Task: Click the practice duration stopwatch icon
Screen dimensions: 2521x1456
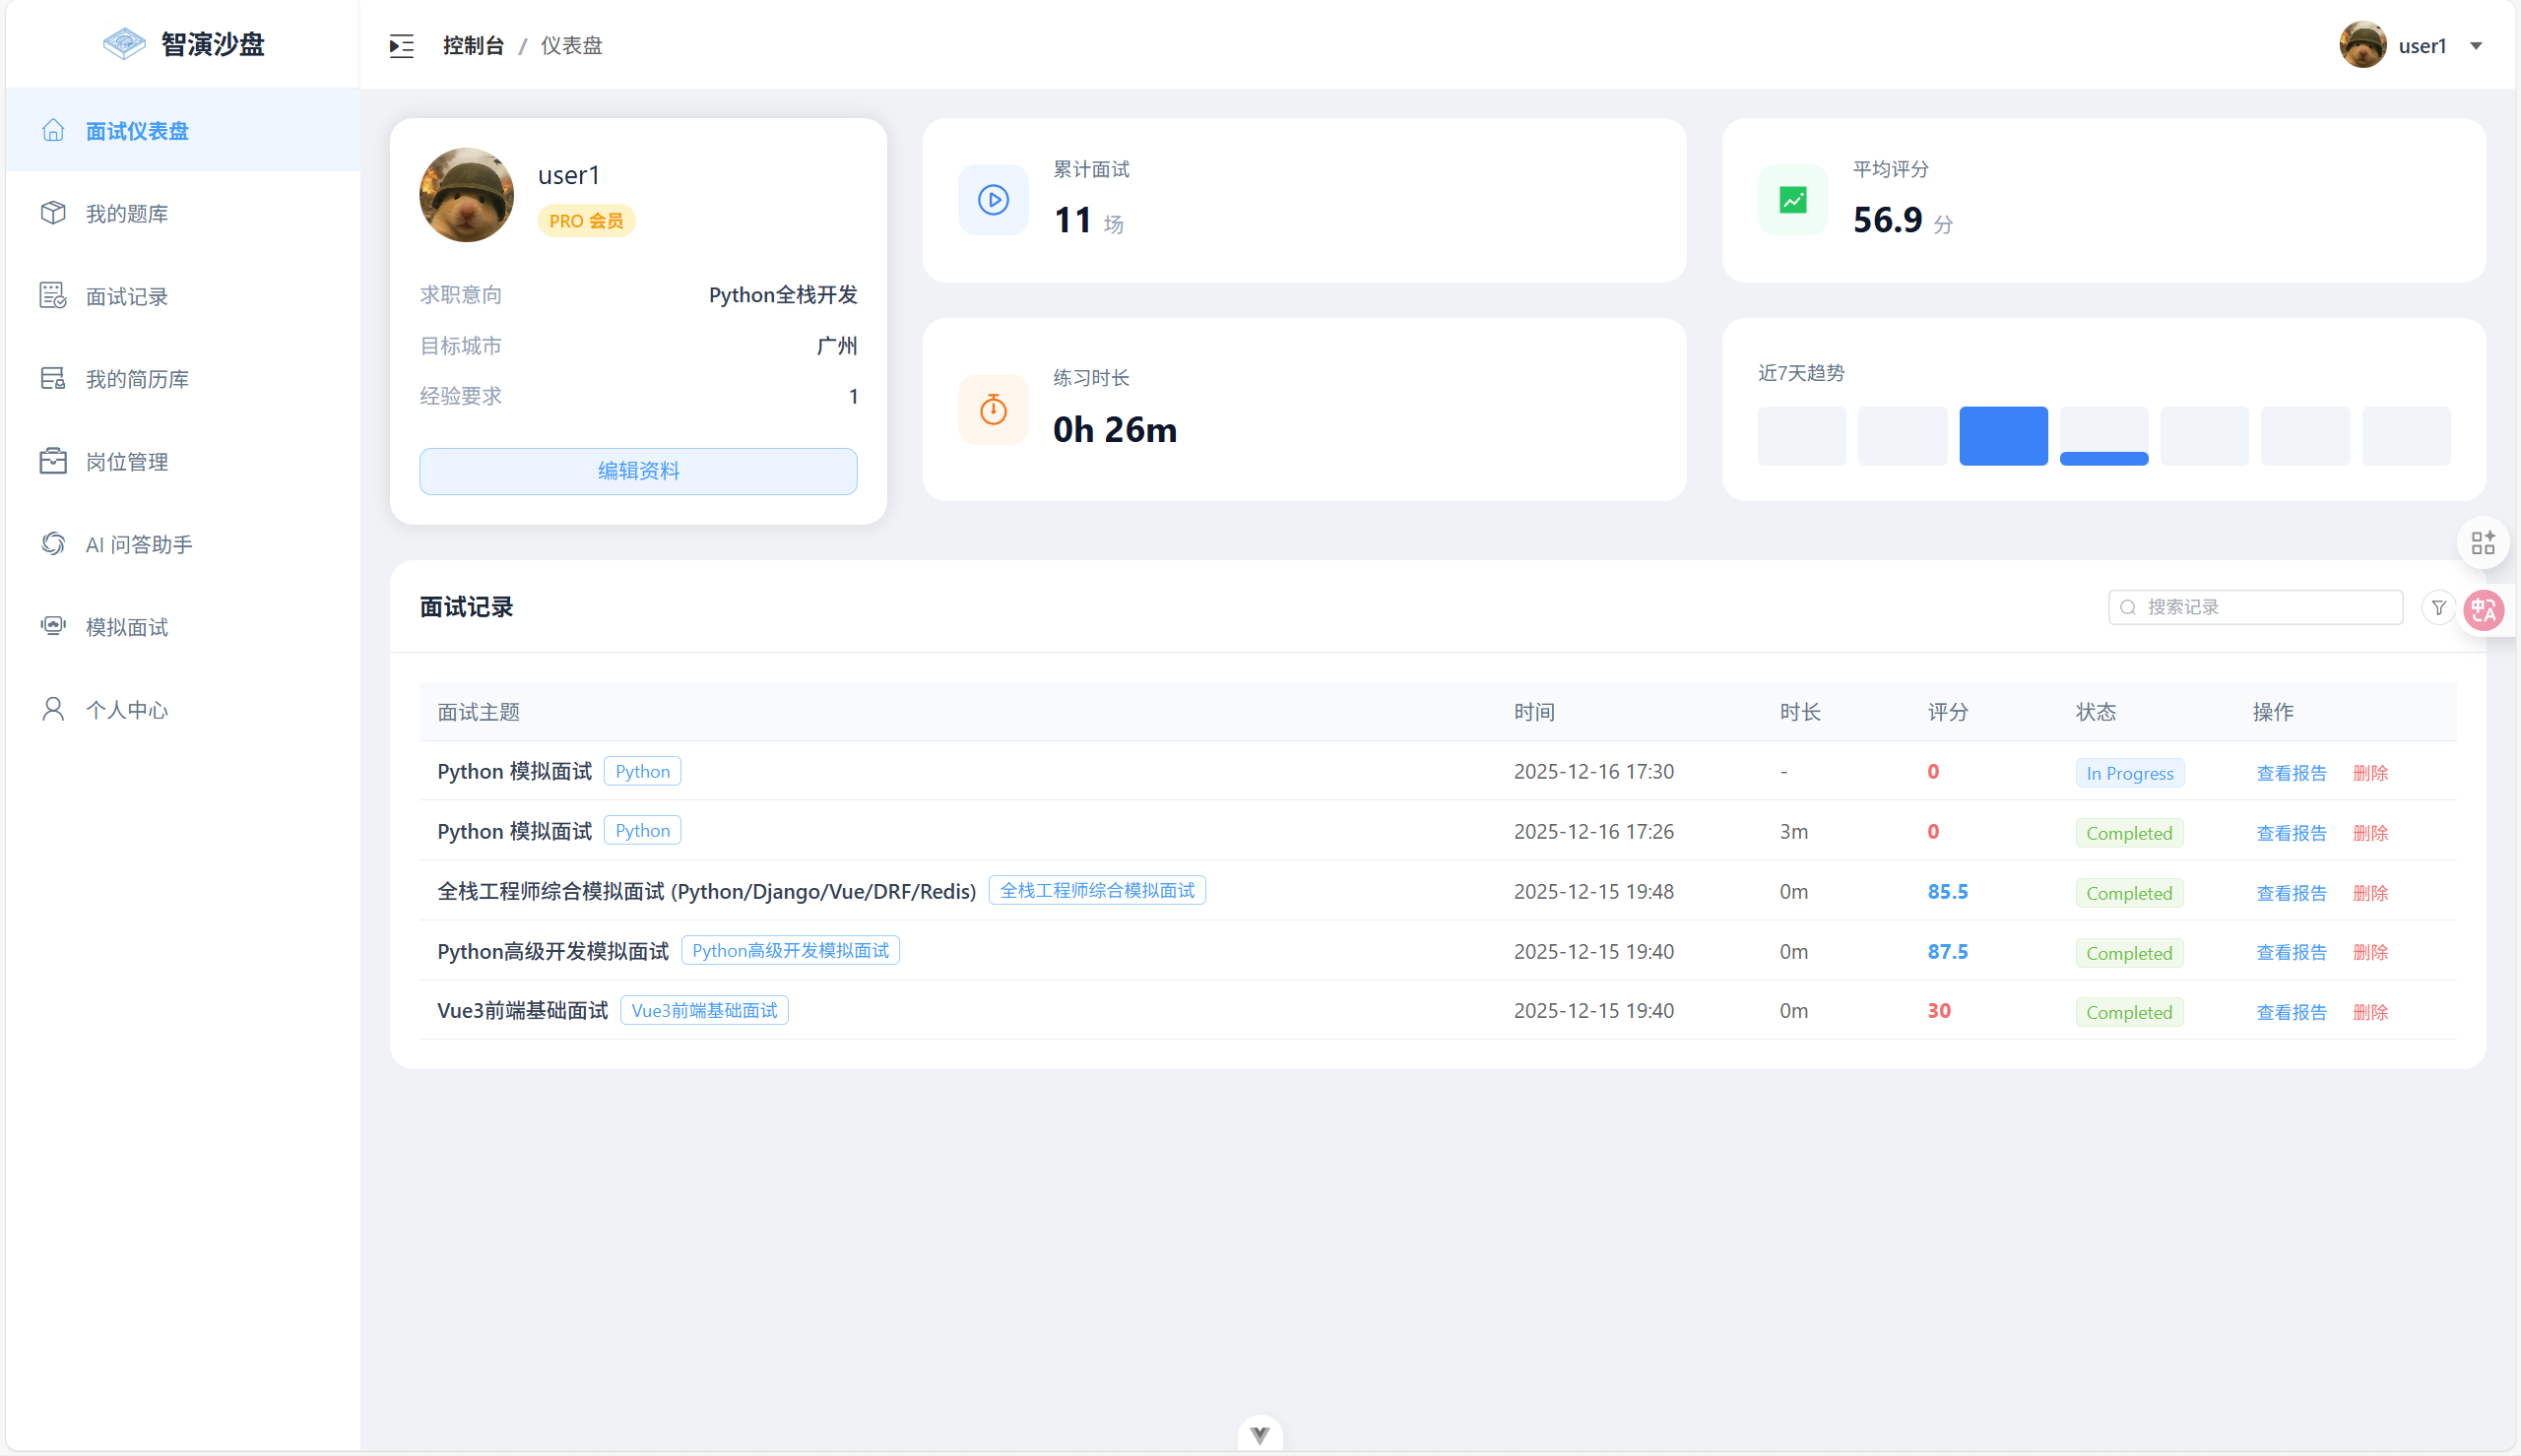Action: tap(993, 409)
